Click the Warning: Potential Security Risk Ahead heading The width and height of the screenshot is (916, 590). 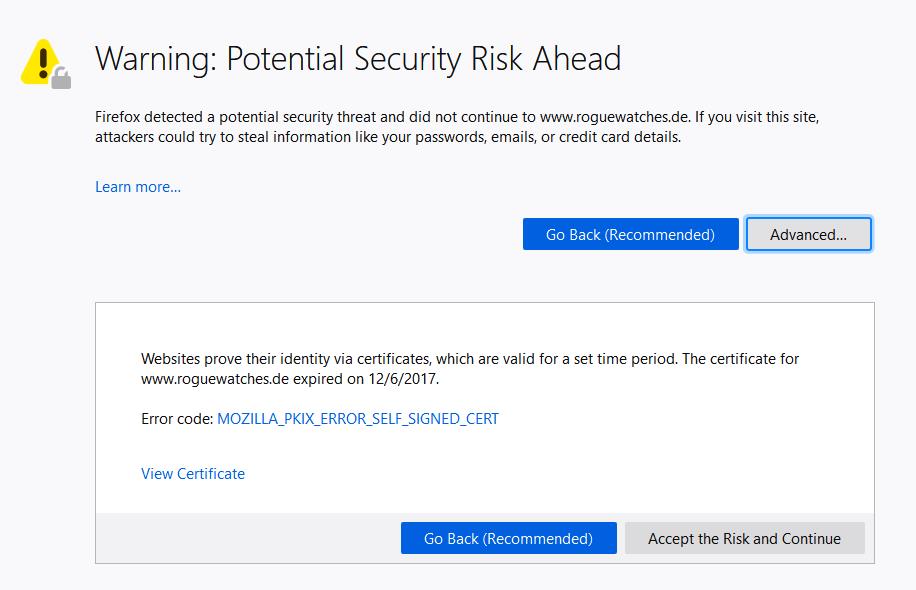(x=358, y=58)
